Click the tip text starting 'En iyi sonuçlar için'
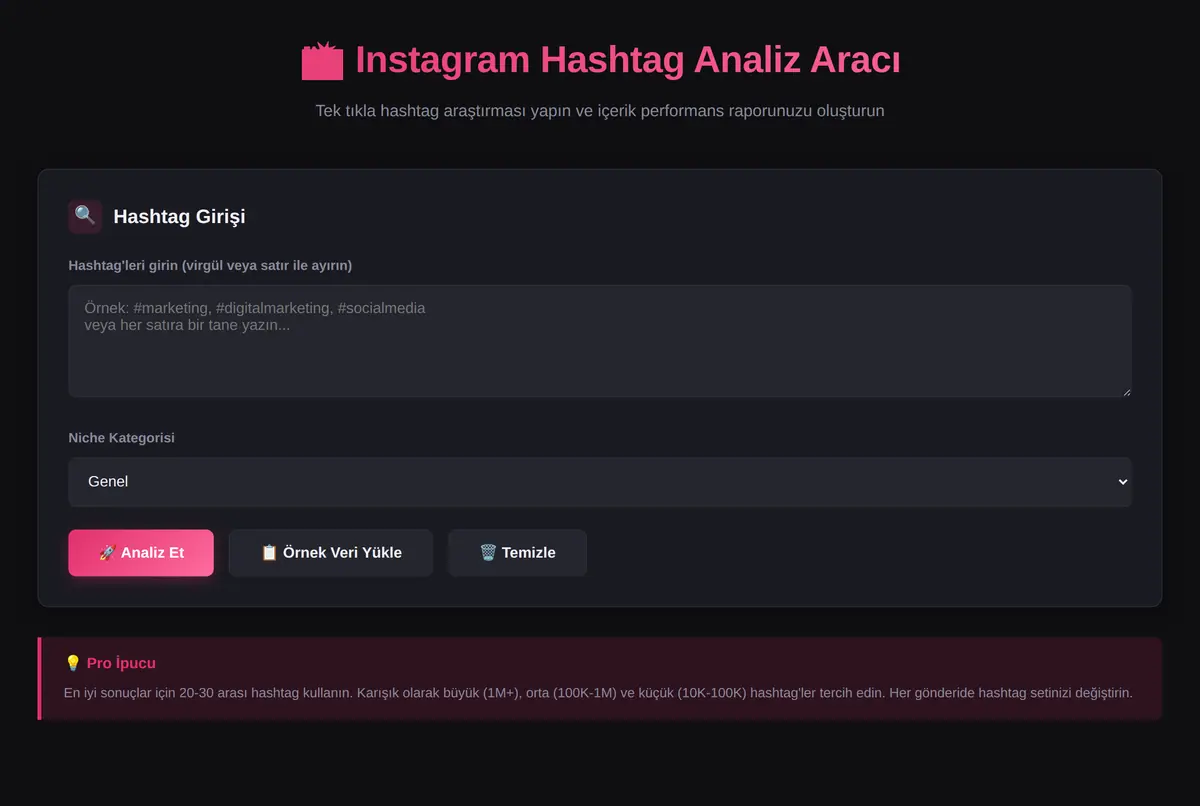The width and height of the screenshot is (1200, 806). [598, 692]
